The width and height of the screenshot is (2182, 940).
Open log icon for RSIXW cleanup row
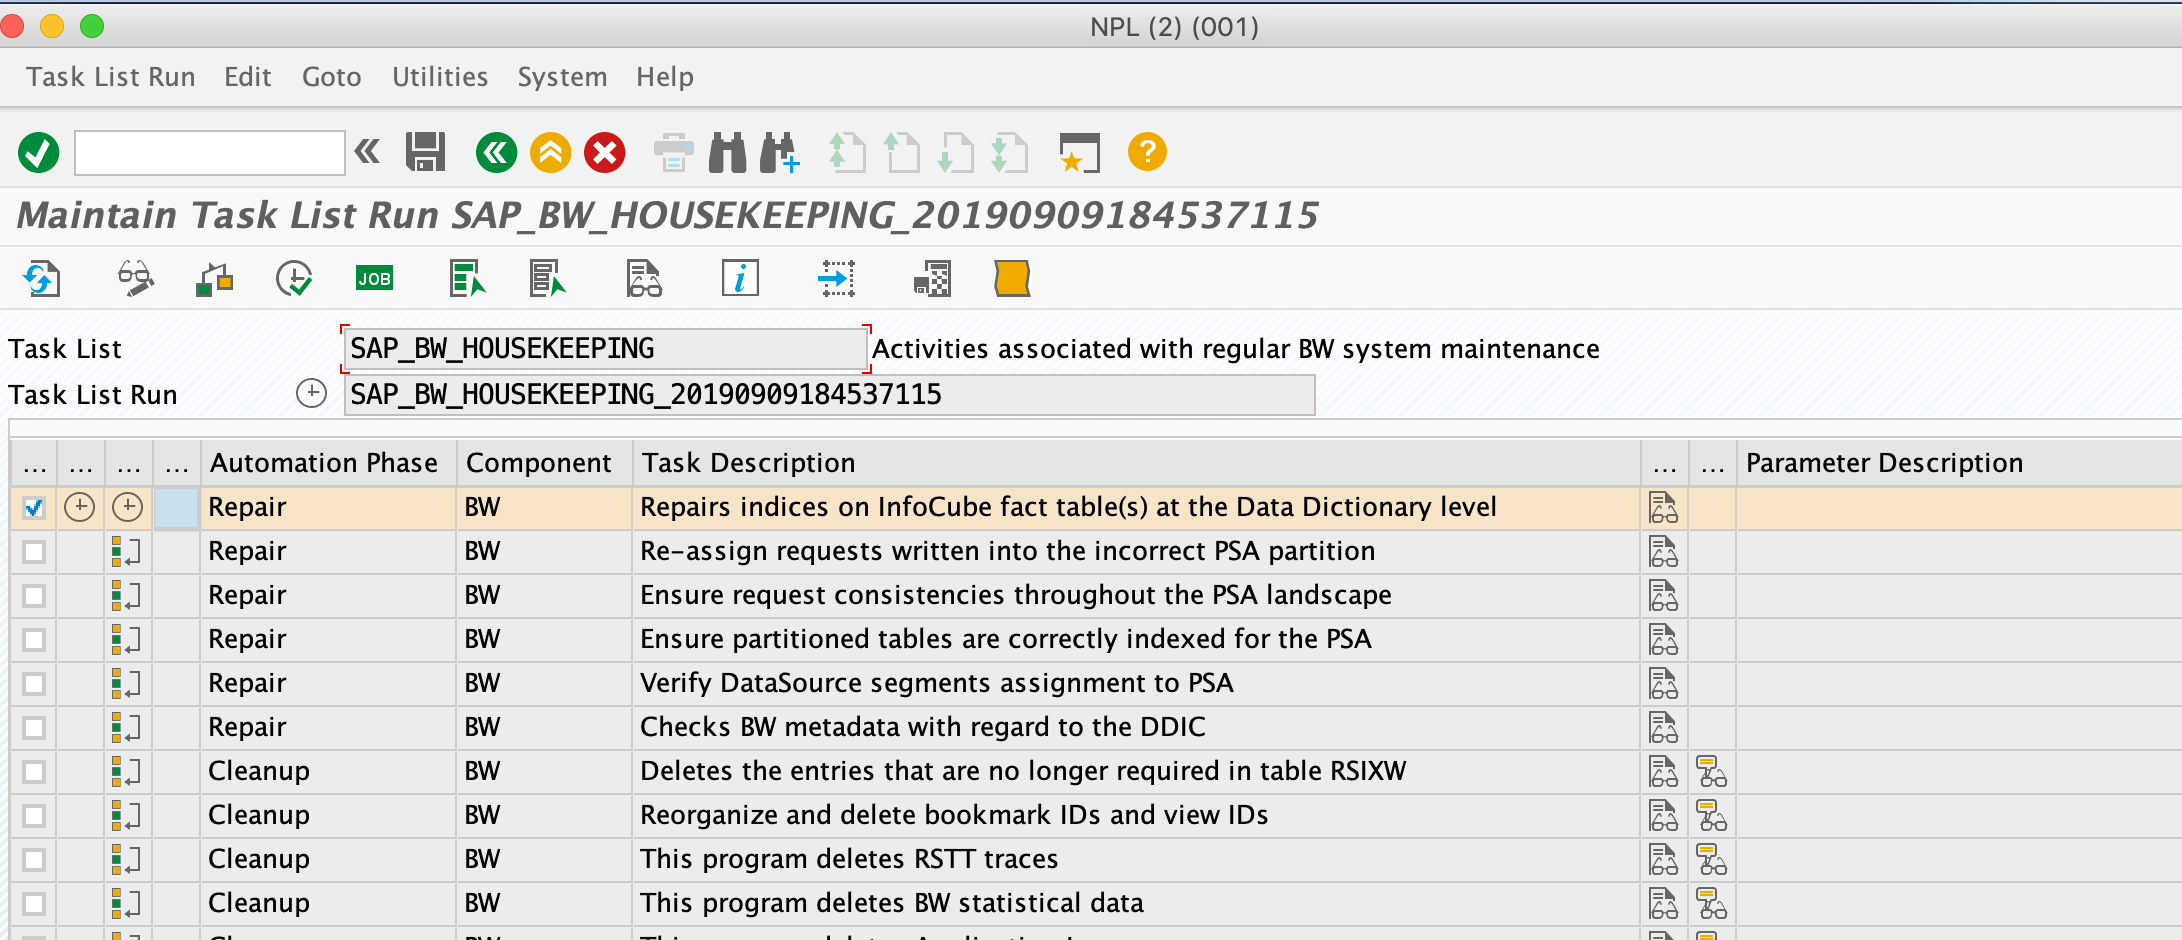pyautogui.click(x=1663, y=772)
